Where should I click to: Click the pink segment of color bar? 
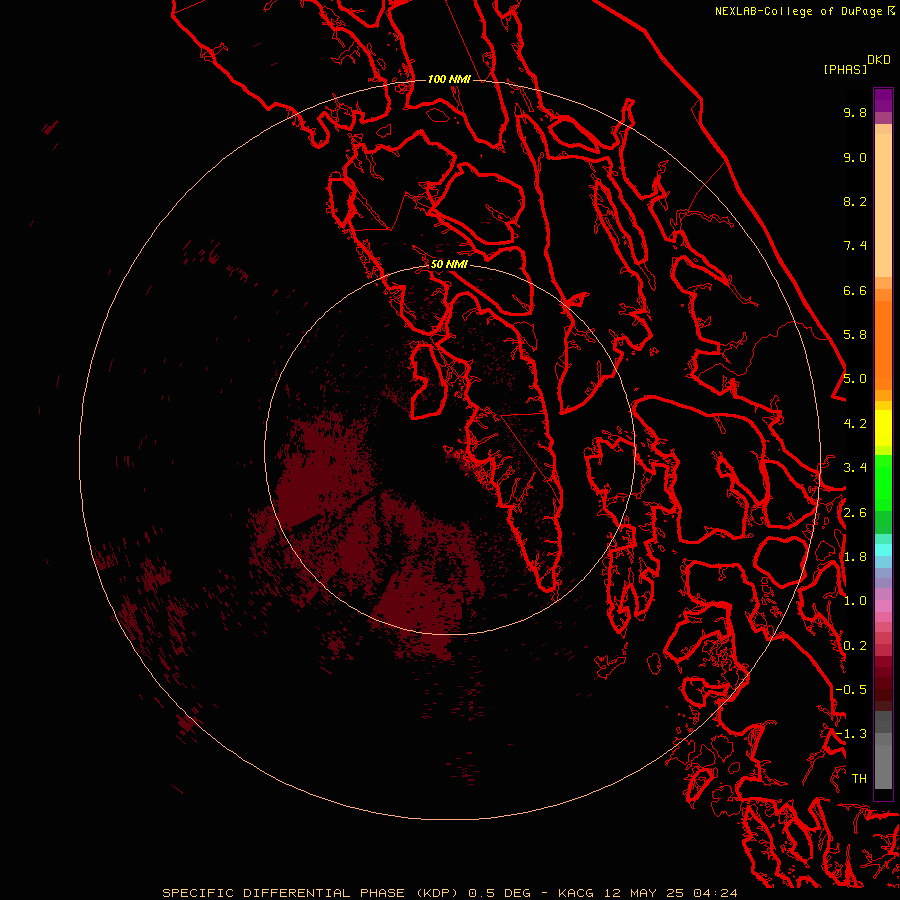883,606
